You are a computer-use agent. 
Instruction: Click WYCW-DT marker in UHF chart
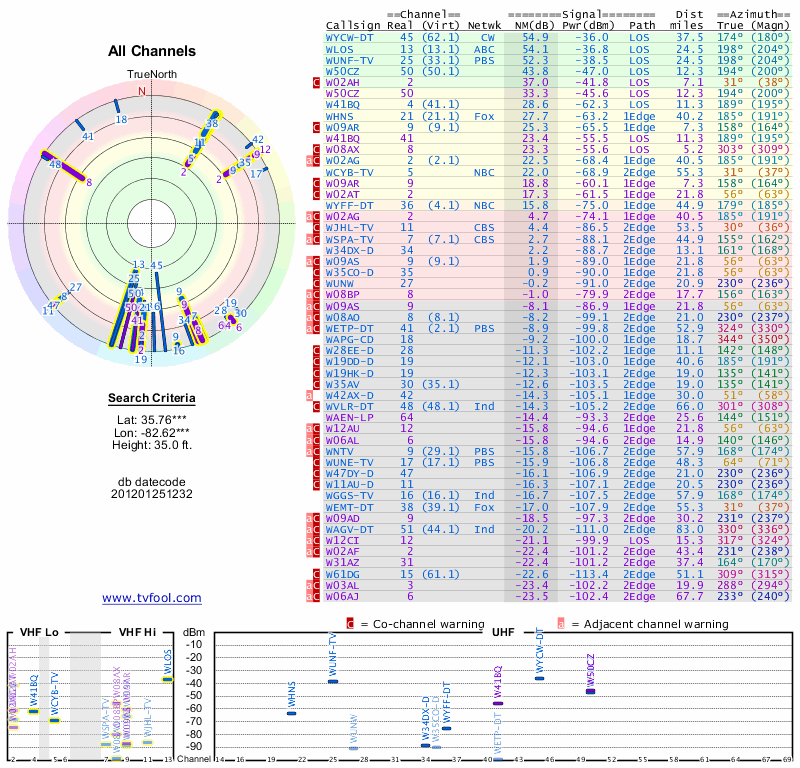pos(539,678)
